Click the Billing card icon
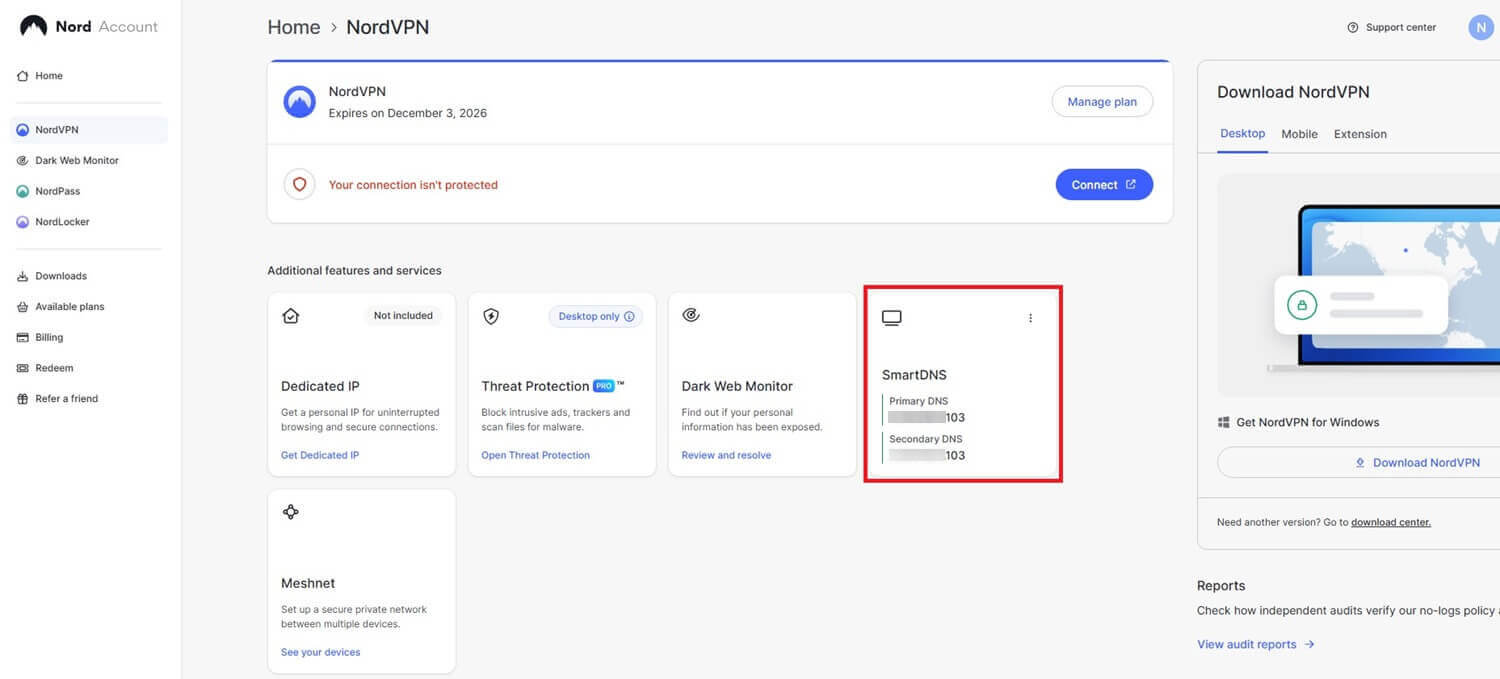Screen dimensions: 1500x679 tap(23, 338)
